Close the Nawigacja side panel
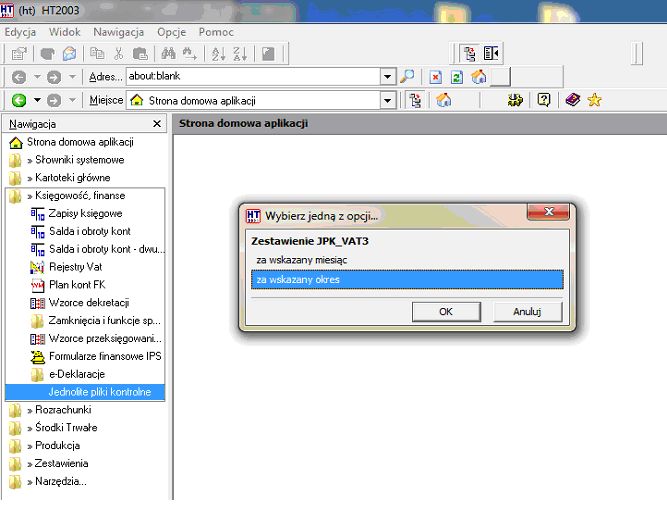This screenshot has height=517, width=667. [x=157, y=124]
